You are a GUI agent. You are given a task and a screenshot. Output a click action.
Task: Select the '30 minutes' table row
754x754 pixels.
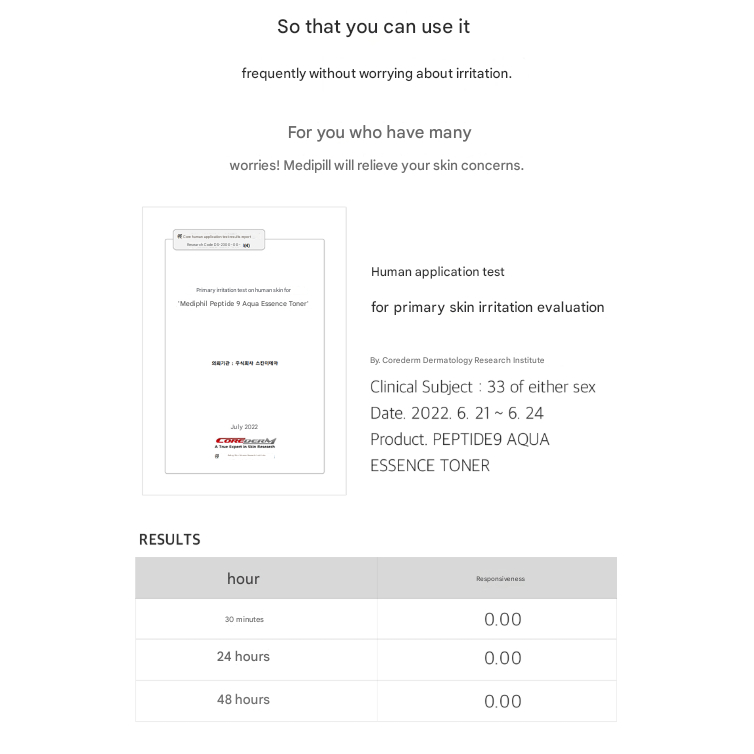[244, 620]
